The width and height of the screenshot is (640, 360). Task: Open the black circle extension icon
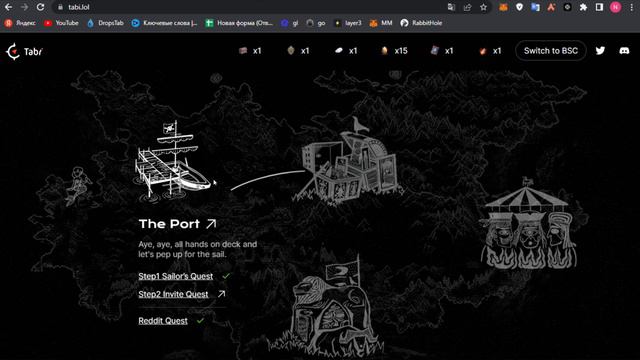[x=567, y=7]
